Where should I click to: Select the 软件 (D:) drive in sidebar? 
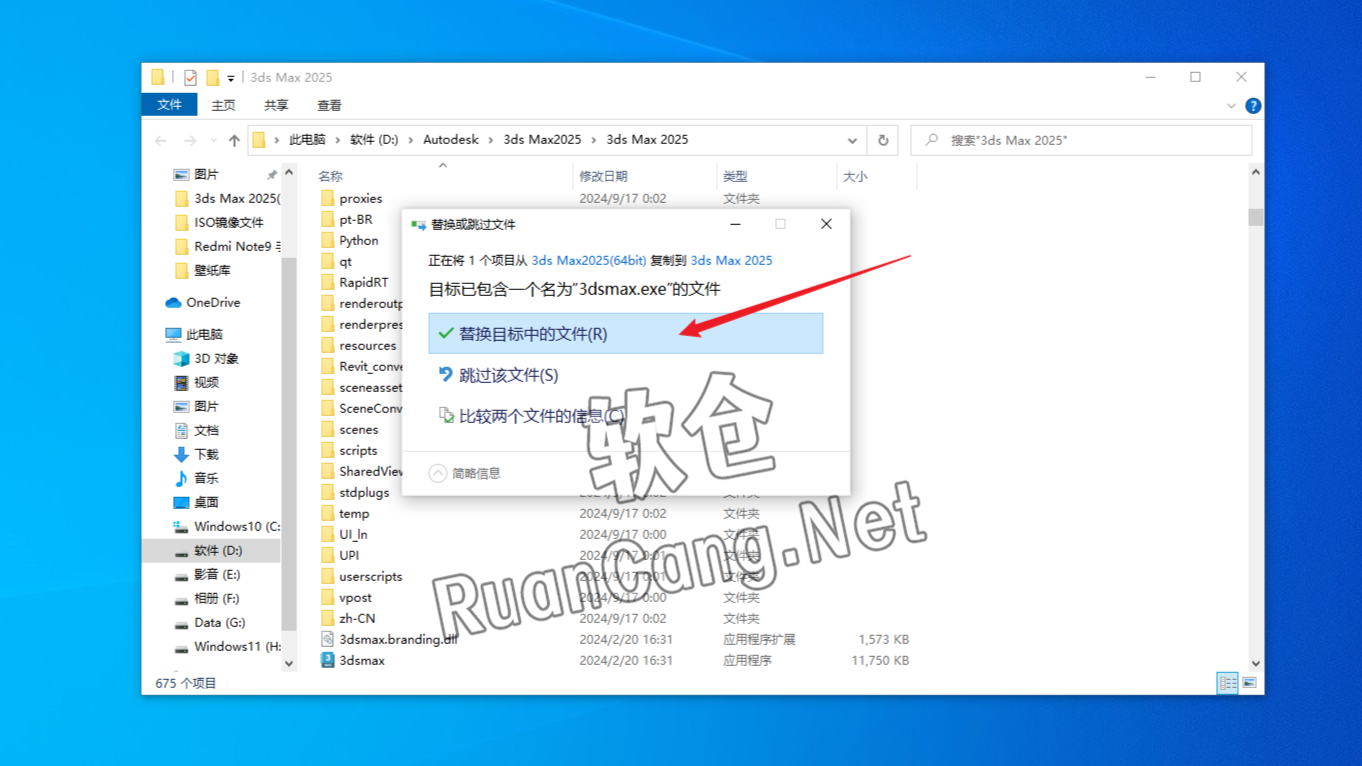[211, 550]
